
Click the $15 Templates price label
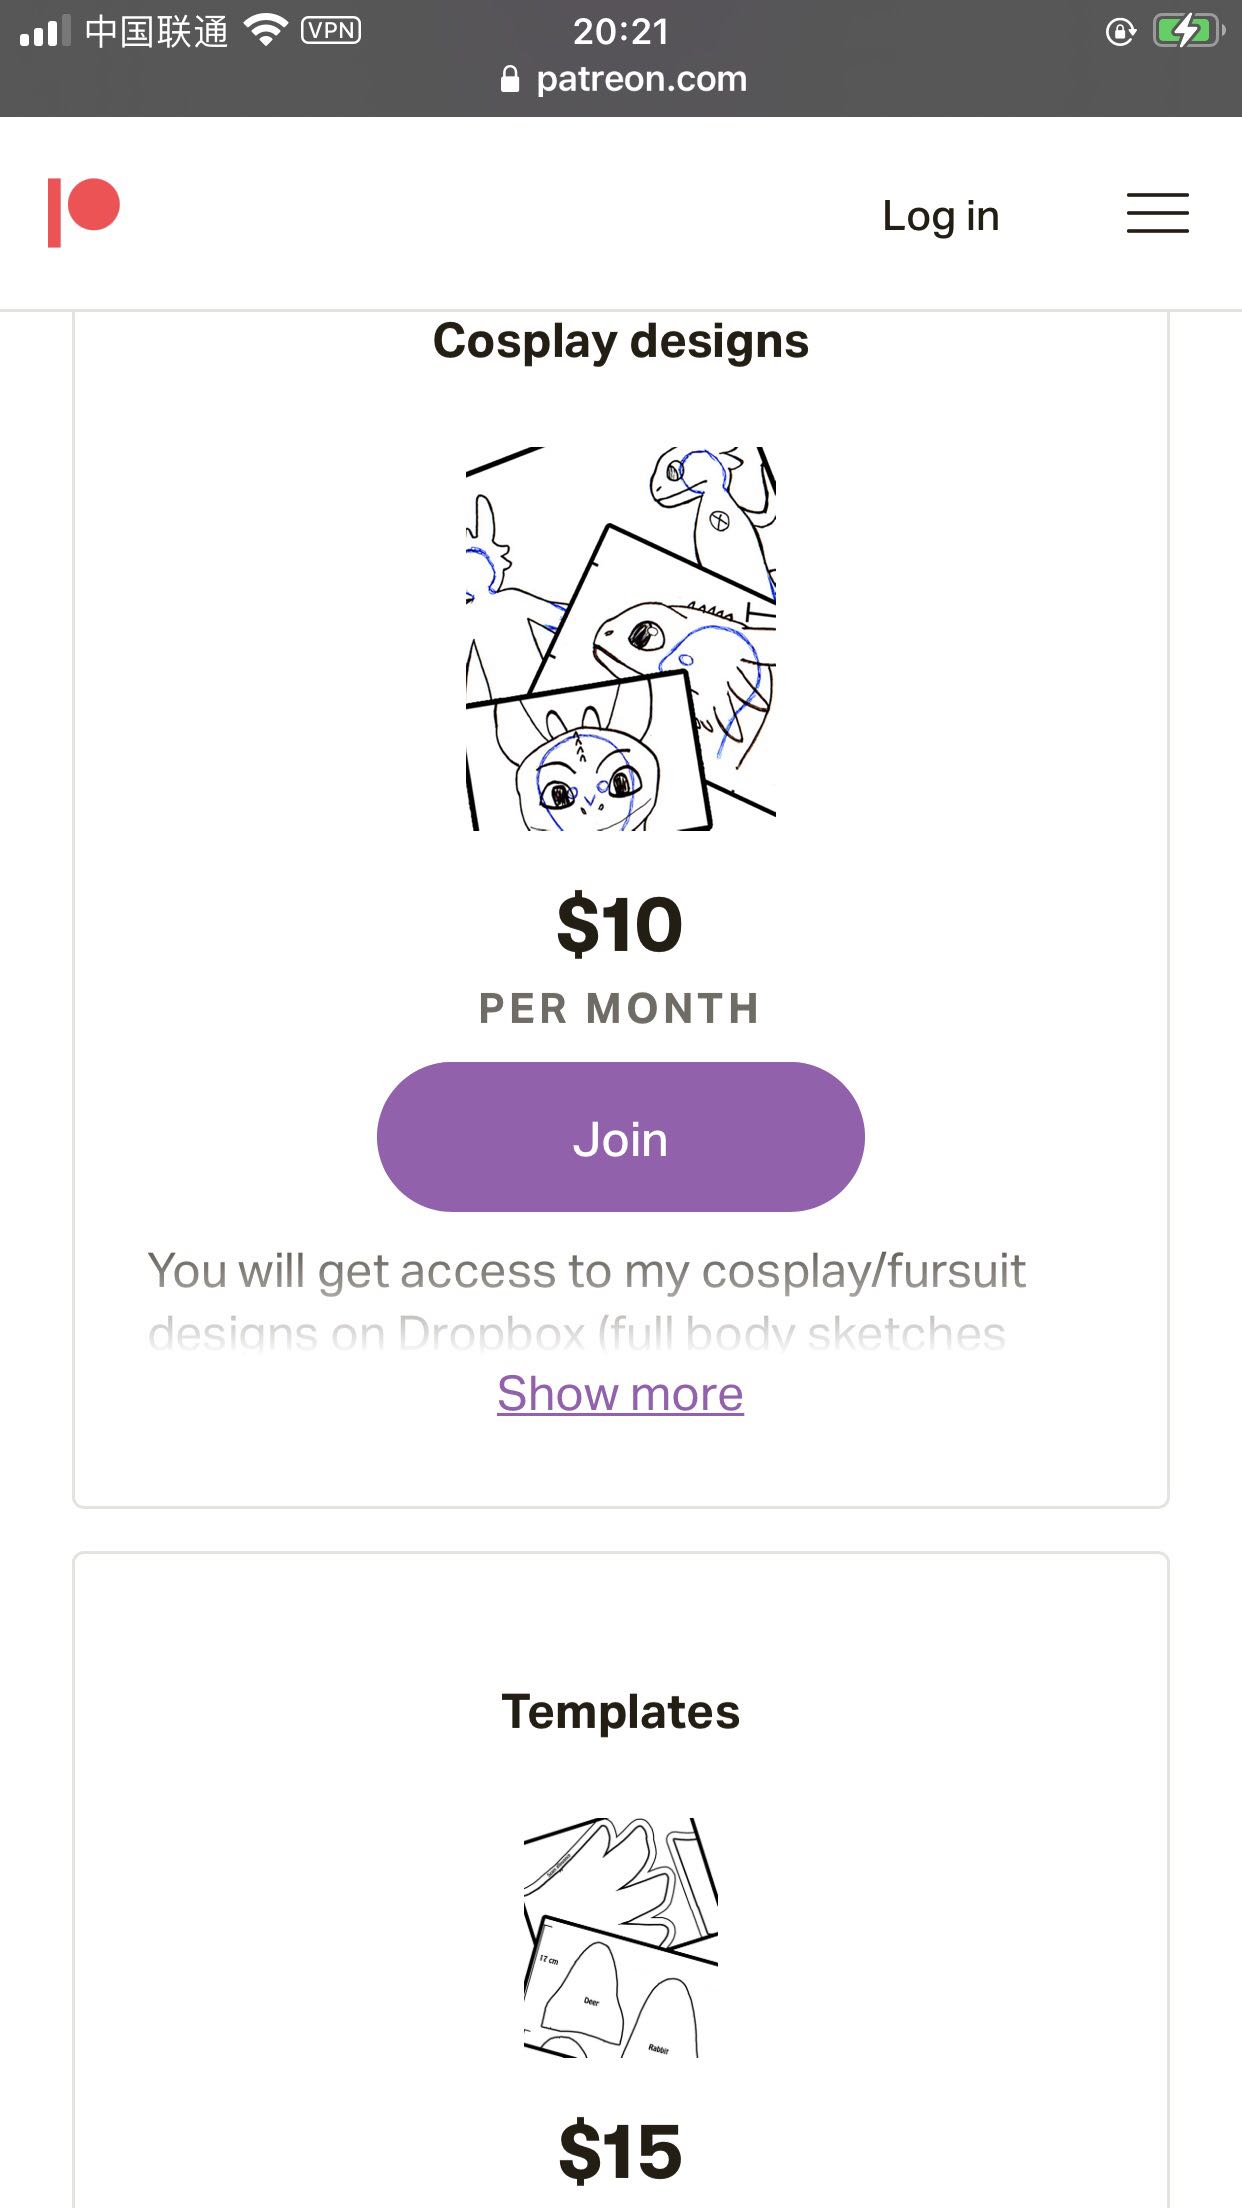620,2151
